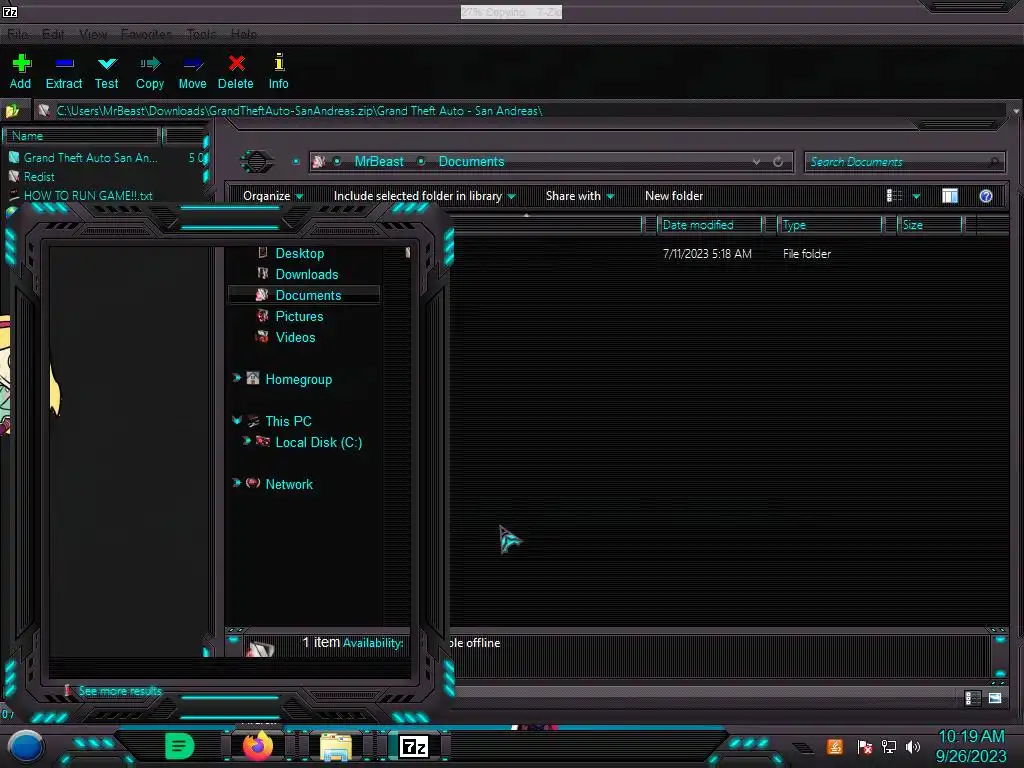This screenshot has height=768, width=1024.
Task: Select Pictures in navigation pane
Action: coord(299,316)
